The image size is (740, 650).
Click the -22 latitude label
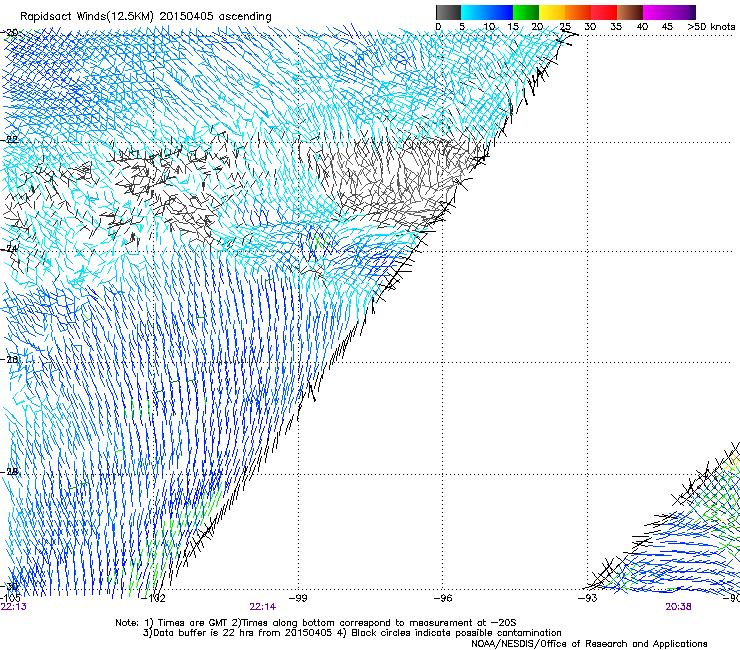click(9, 139)
